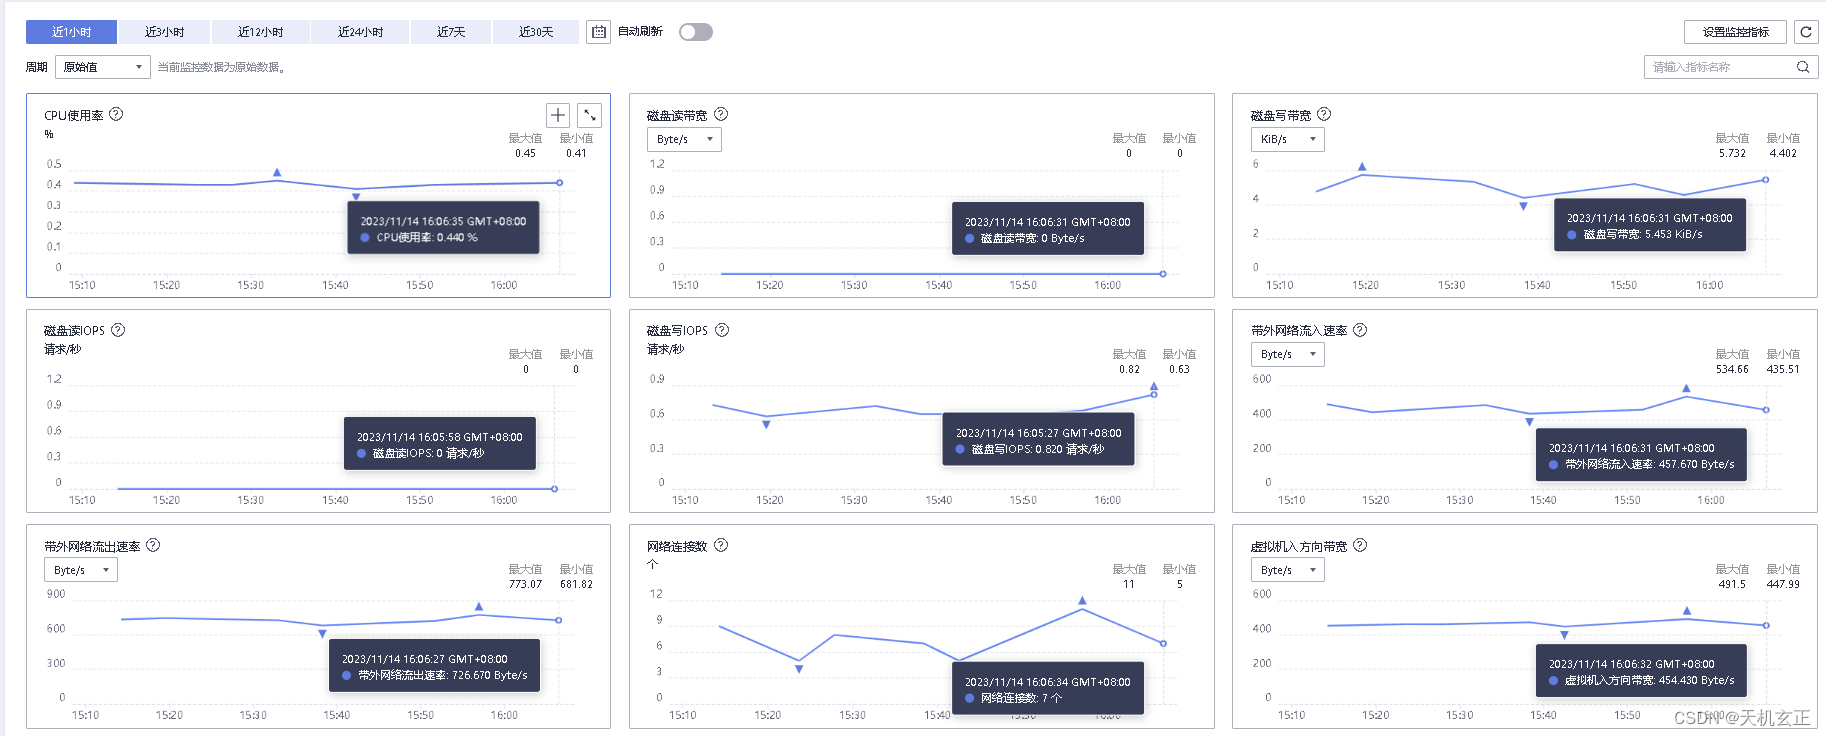
Task: Click the help icon beside 磁盘读IOPS
Action: point(118,330)
